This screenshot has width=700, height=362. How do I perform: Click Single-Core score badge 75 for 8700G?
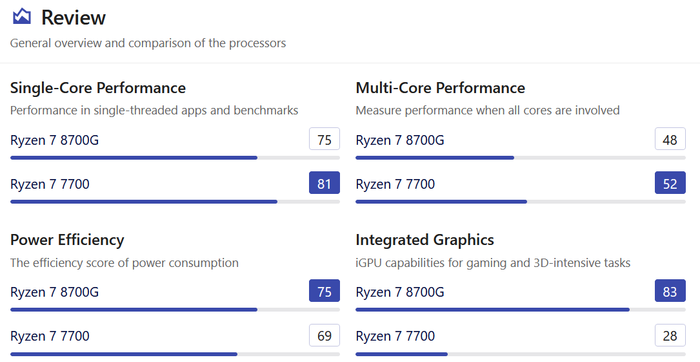coord(325,139)
